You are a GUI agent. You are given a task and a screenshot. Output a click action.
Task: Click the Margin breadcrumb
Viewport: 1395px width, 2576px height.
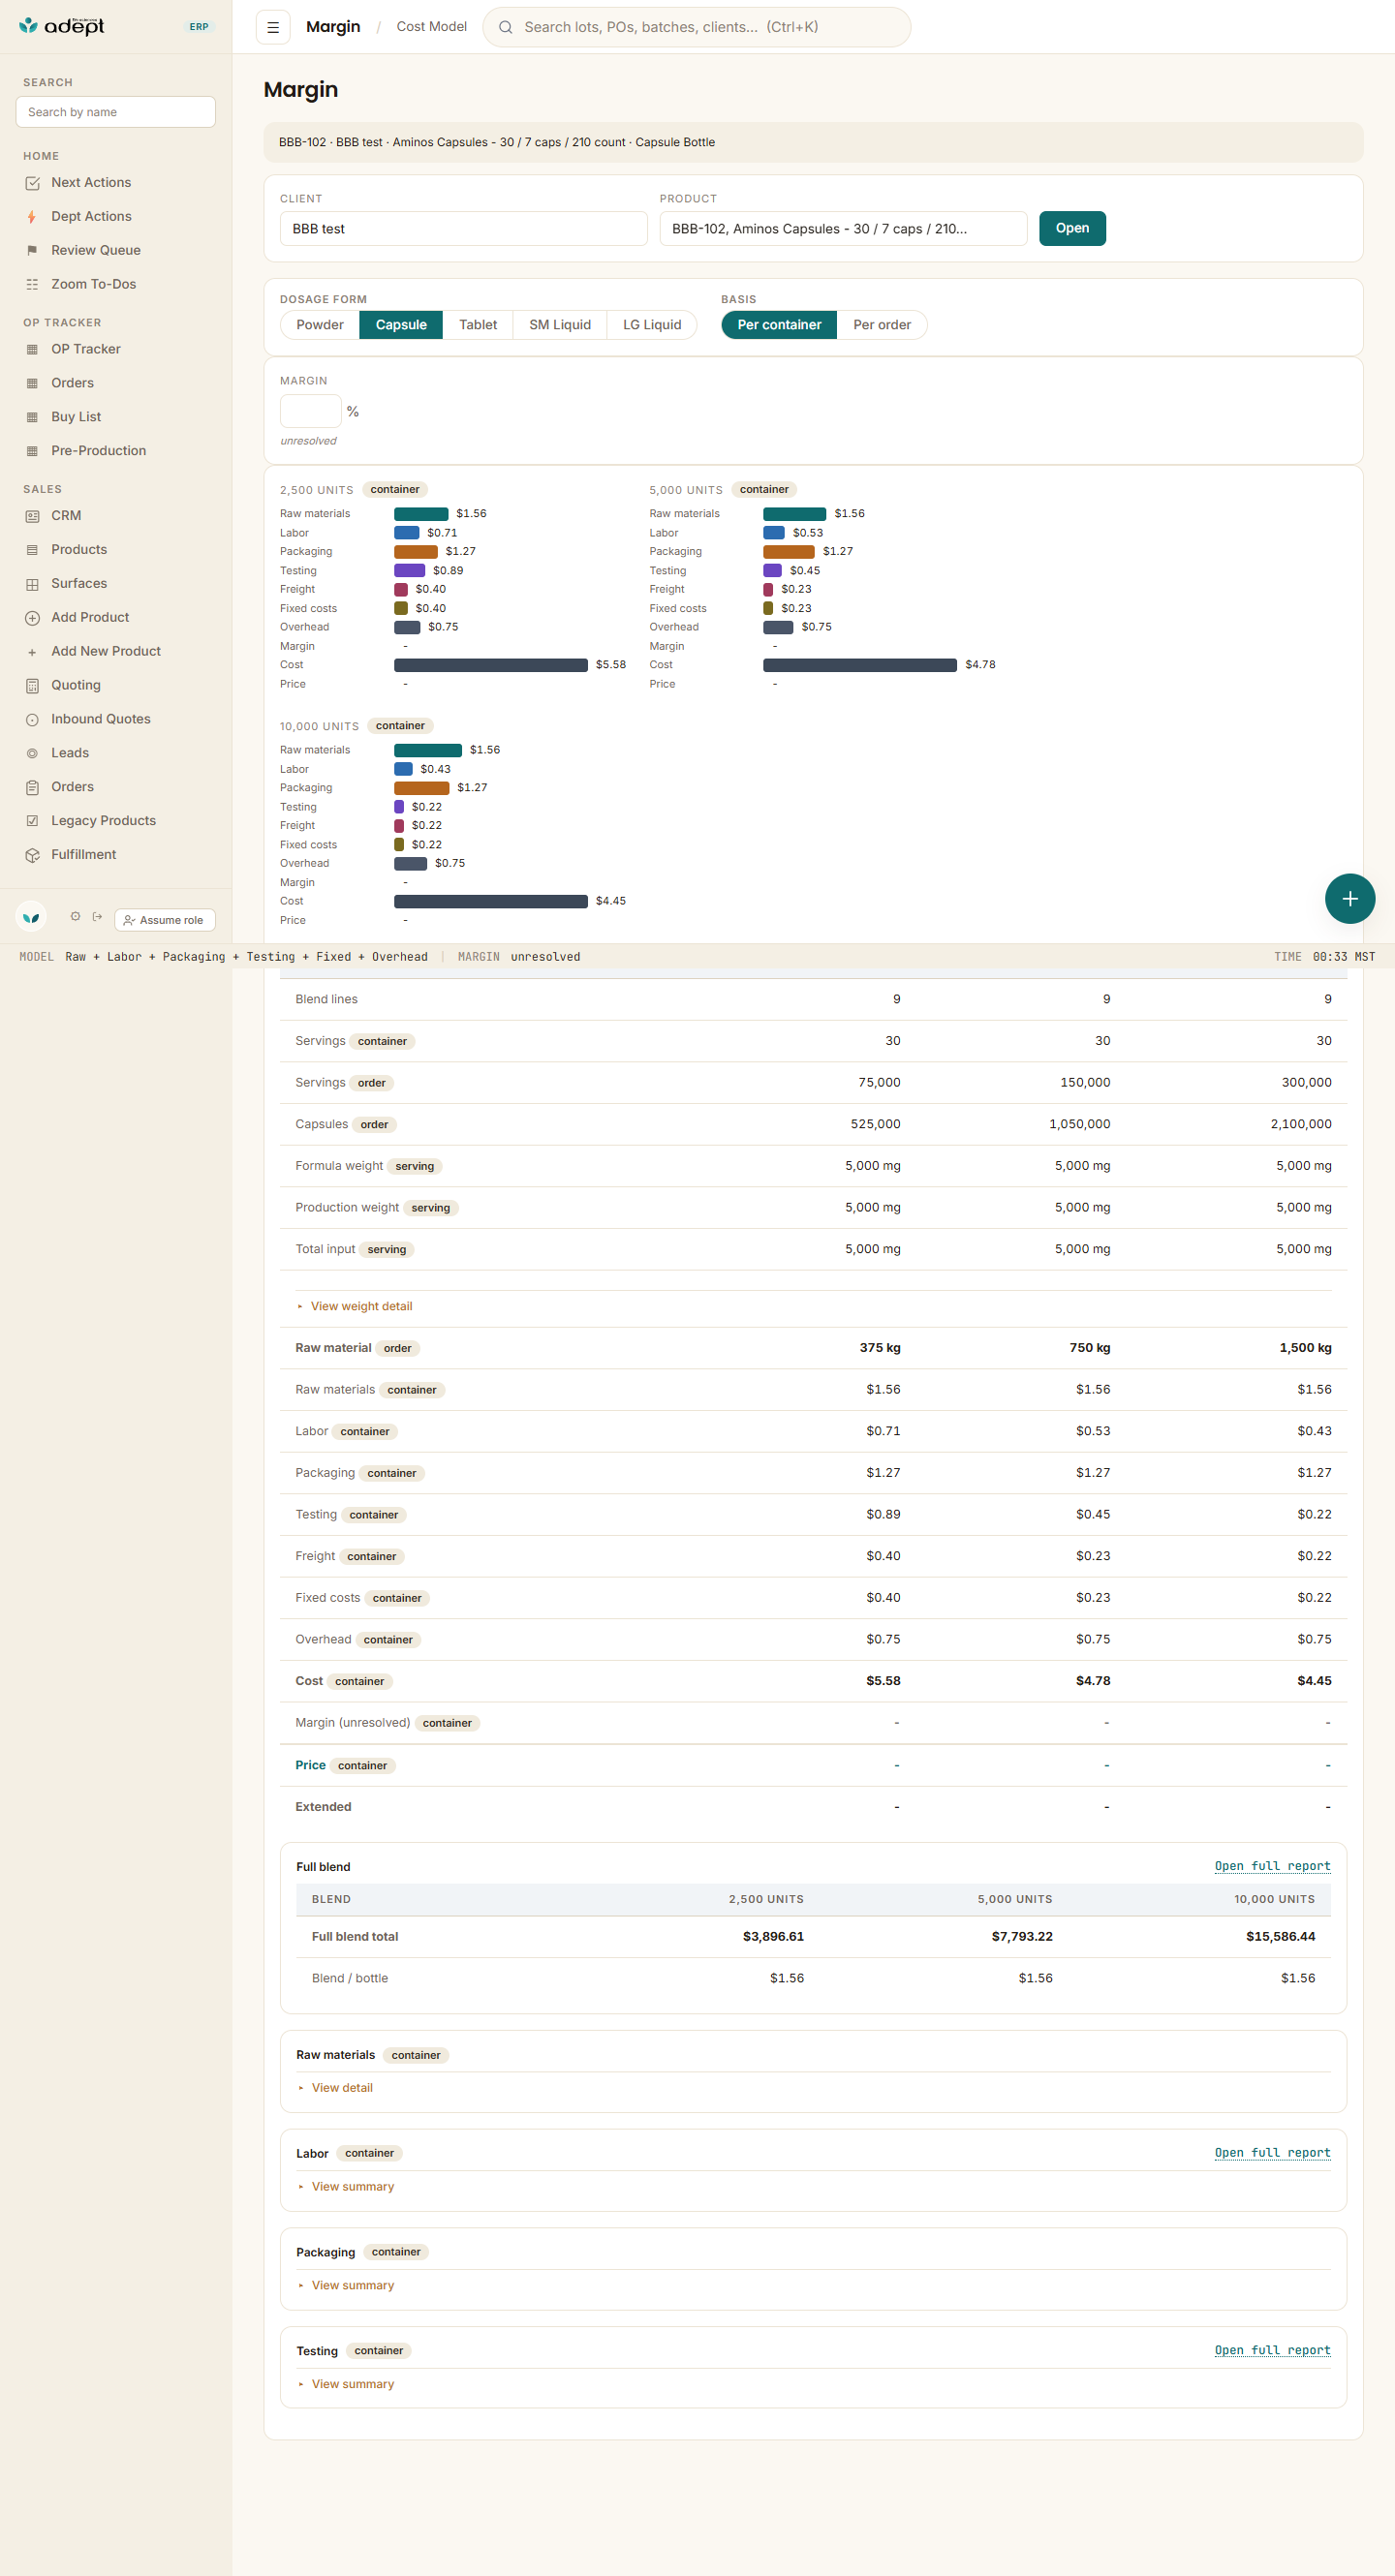pyautogui.click(x=333, y=27)
